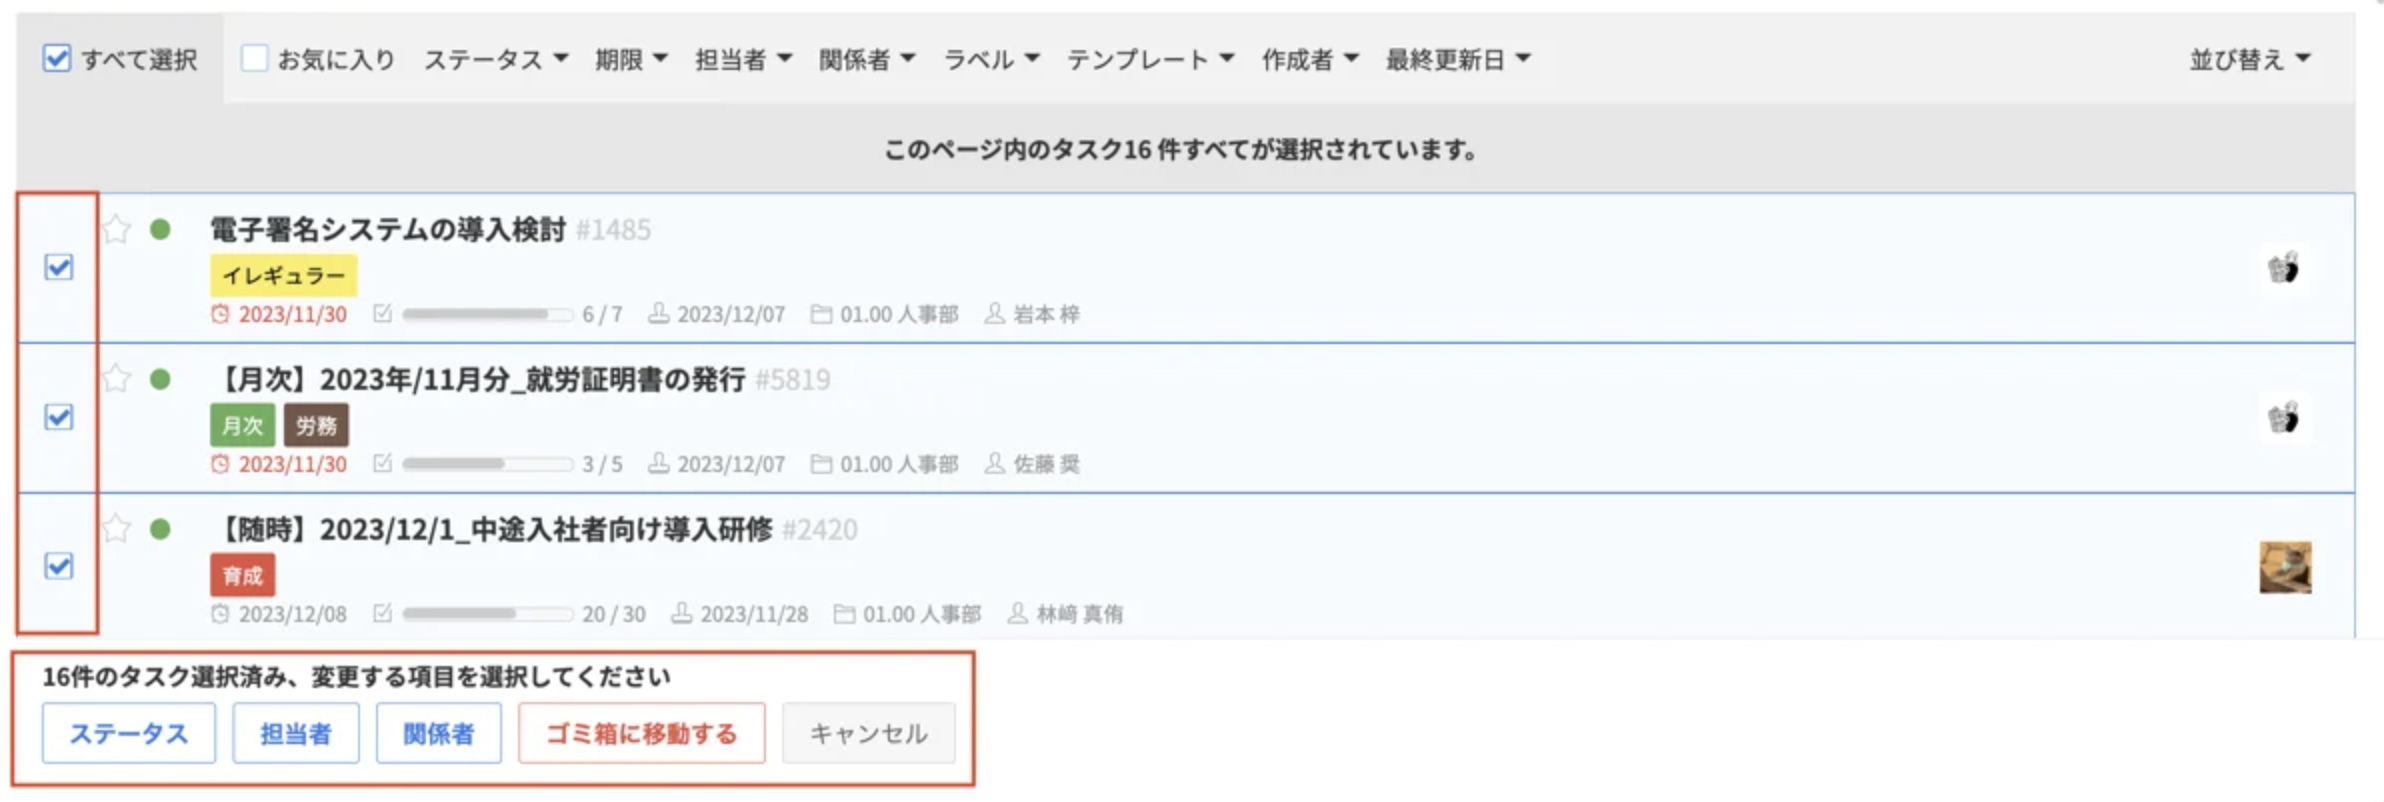
Task: Click the star icon on 中途入社者向け導入研修 task
Action: tap(117, 527)
